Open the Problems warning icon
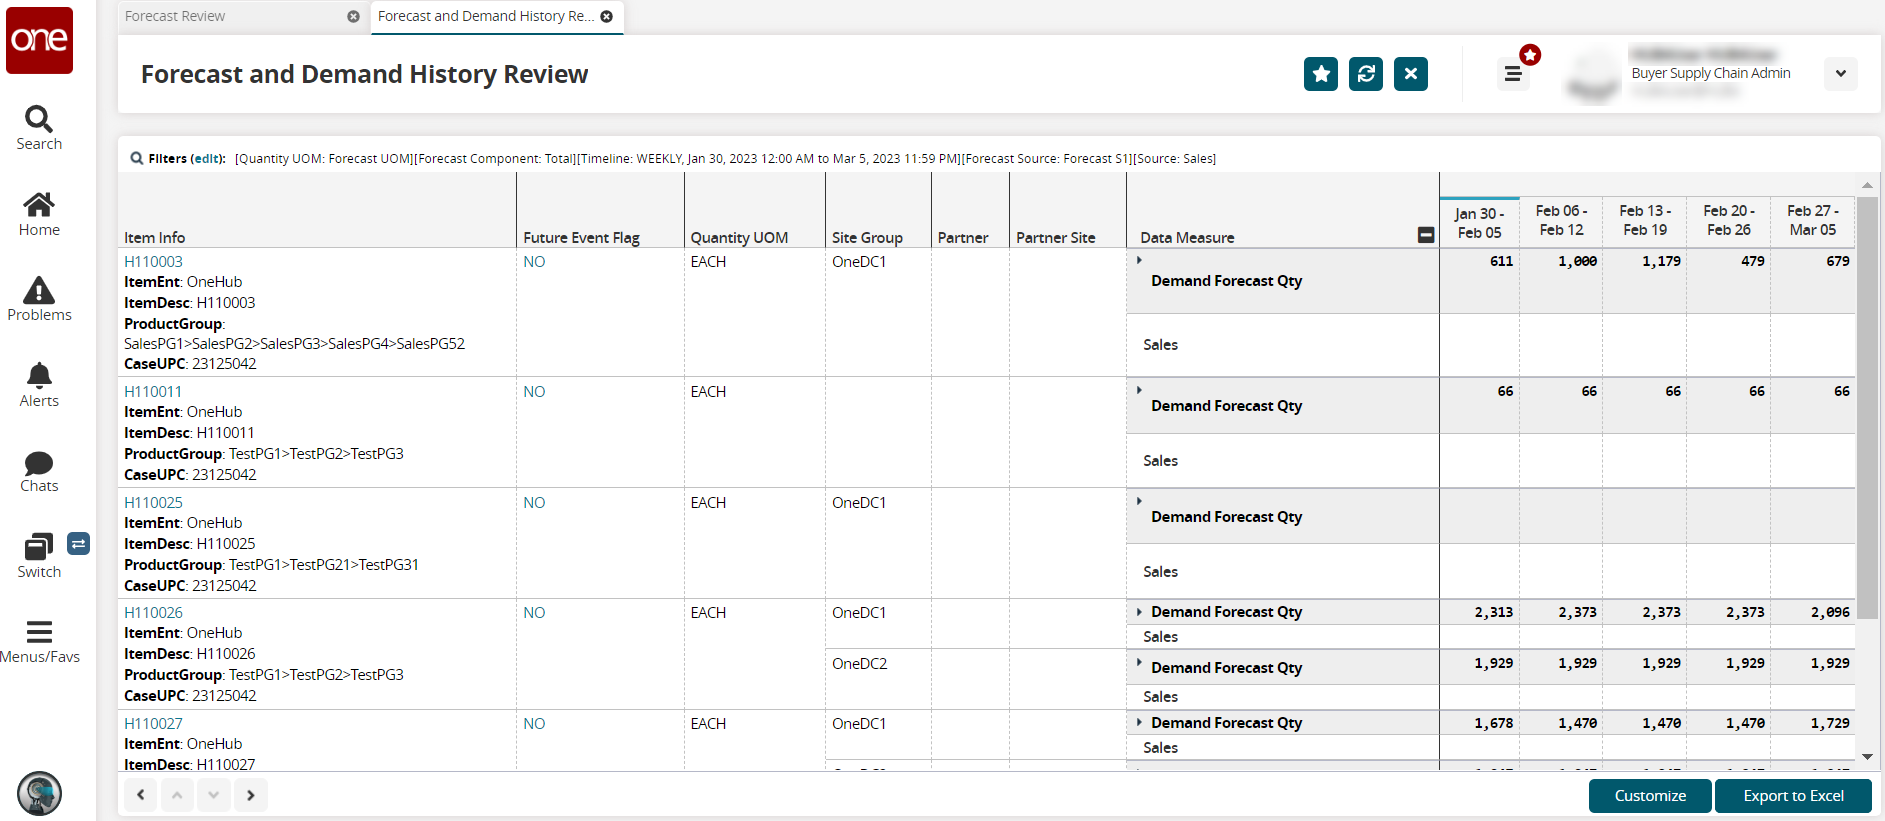This screenshot has height=821, width=1885. (x=39, y=299)
